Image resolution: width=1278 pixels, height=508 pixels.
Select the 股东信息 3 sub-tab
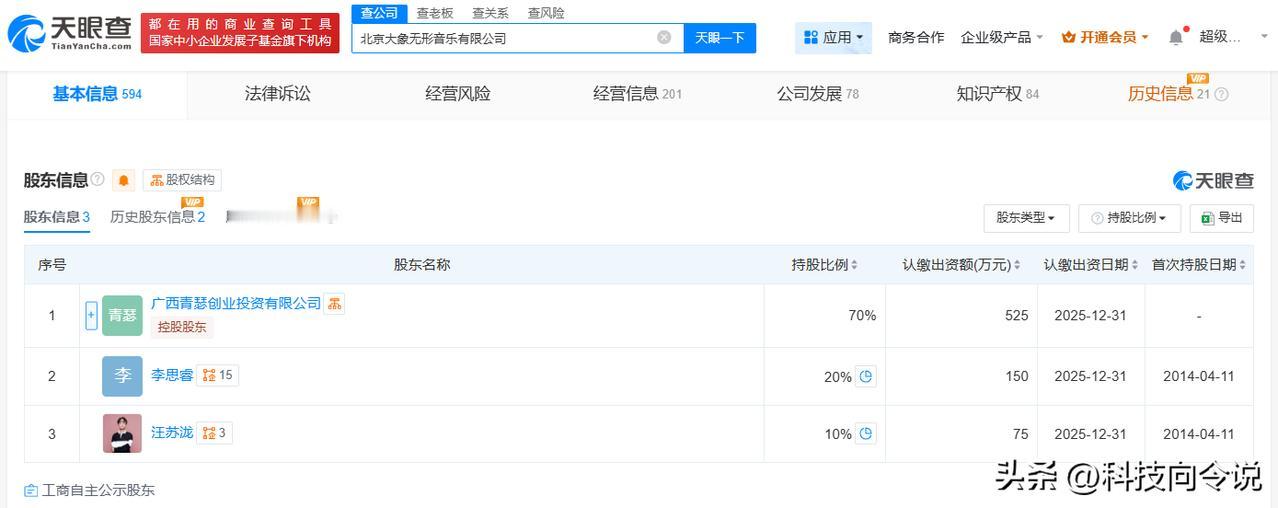(57, 217)
